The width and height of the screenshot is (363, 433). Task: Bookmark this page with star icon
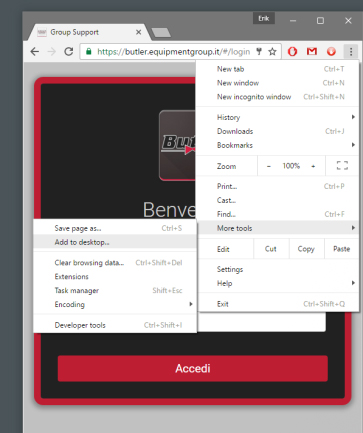point(272,52)
